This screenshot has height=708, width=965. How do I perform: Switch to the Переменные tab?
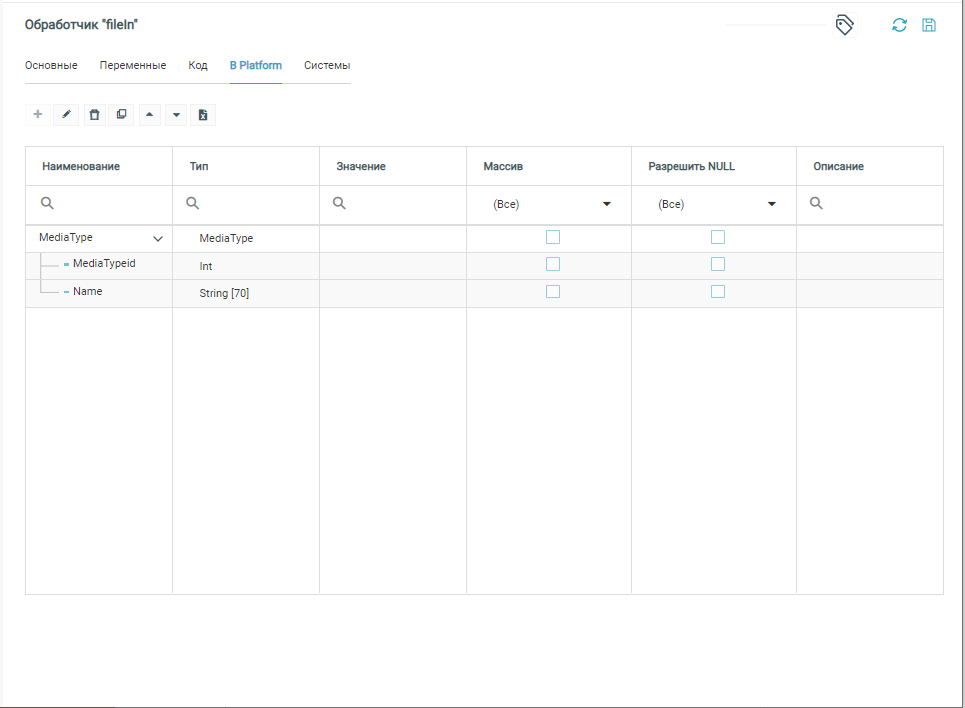pos(133,66)
